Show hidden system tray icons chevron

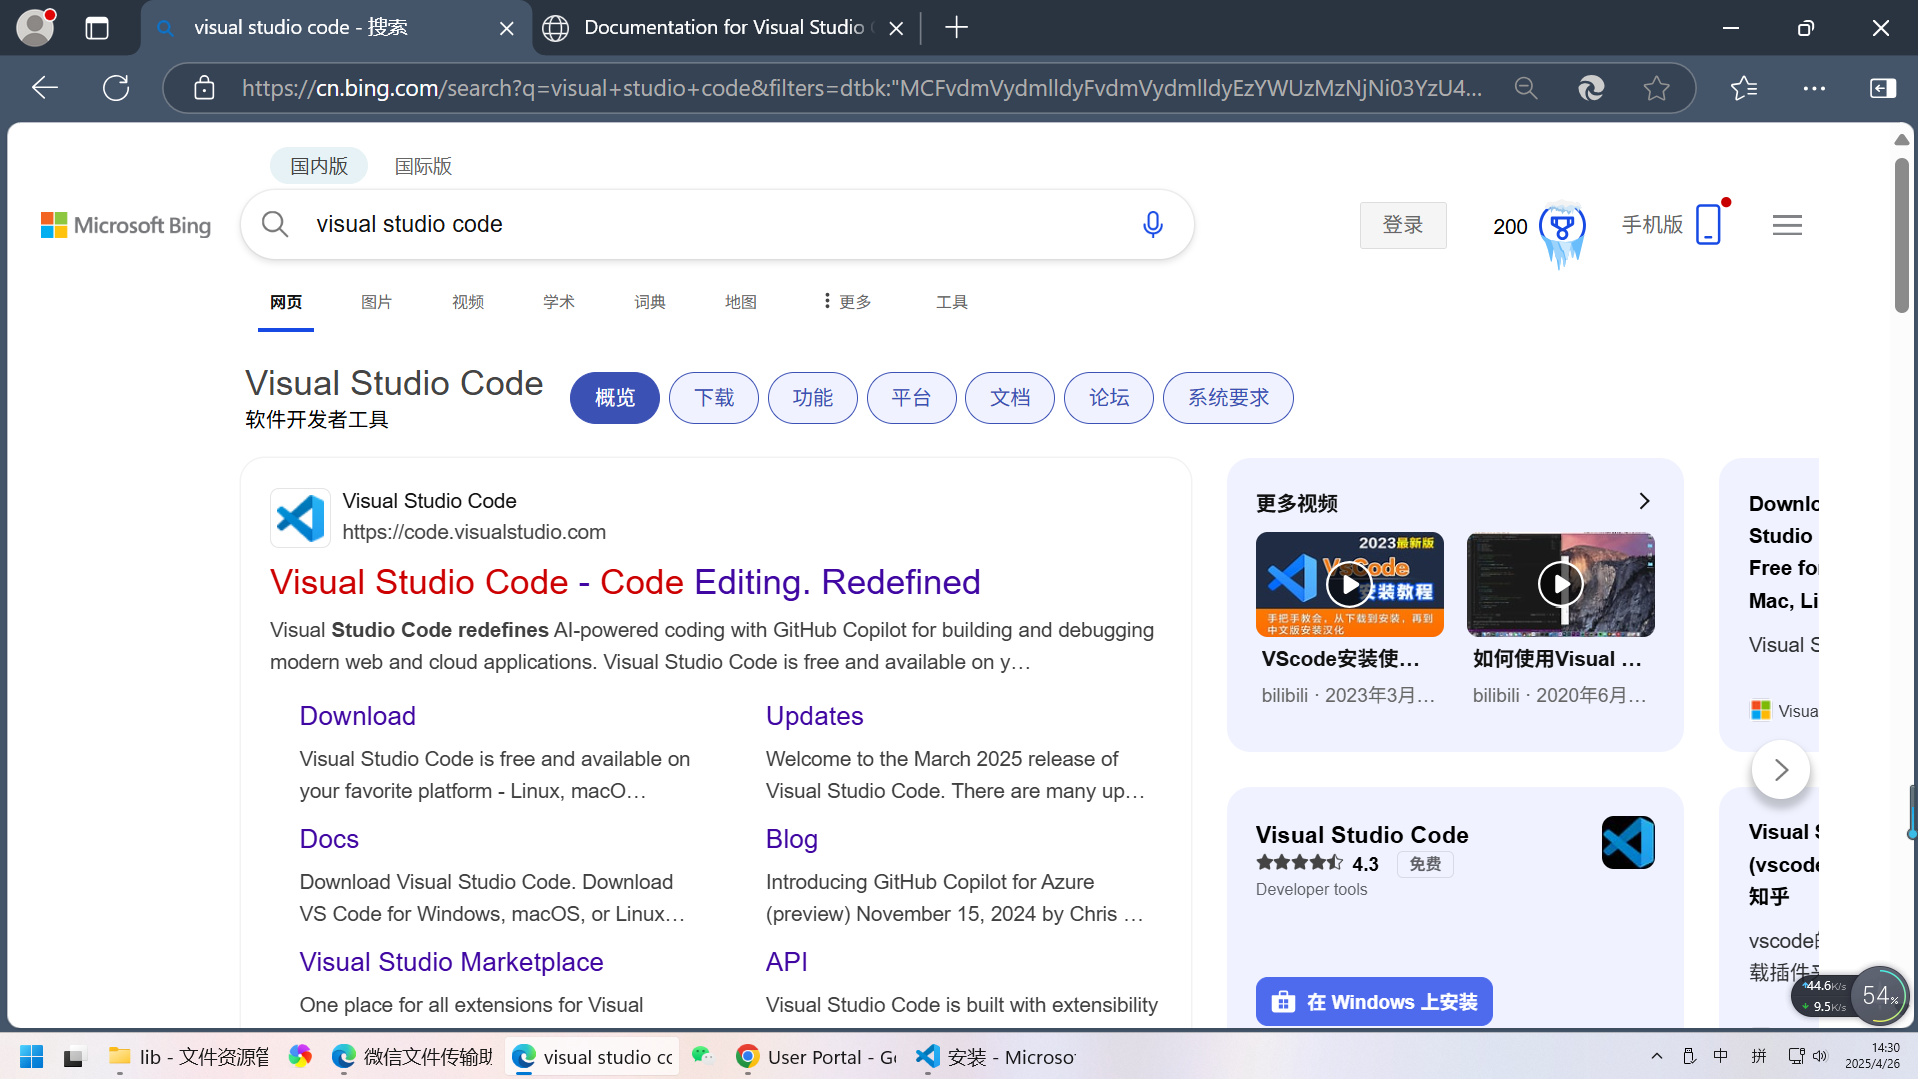click(x=1657, y=1057)
